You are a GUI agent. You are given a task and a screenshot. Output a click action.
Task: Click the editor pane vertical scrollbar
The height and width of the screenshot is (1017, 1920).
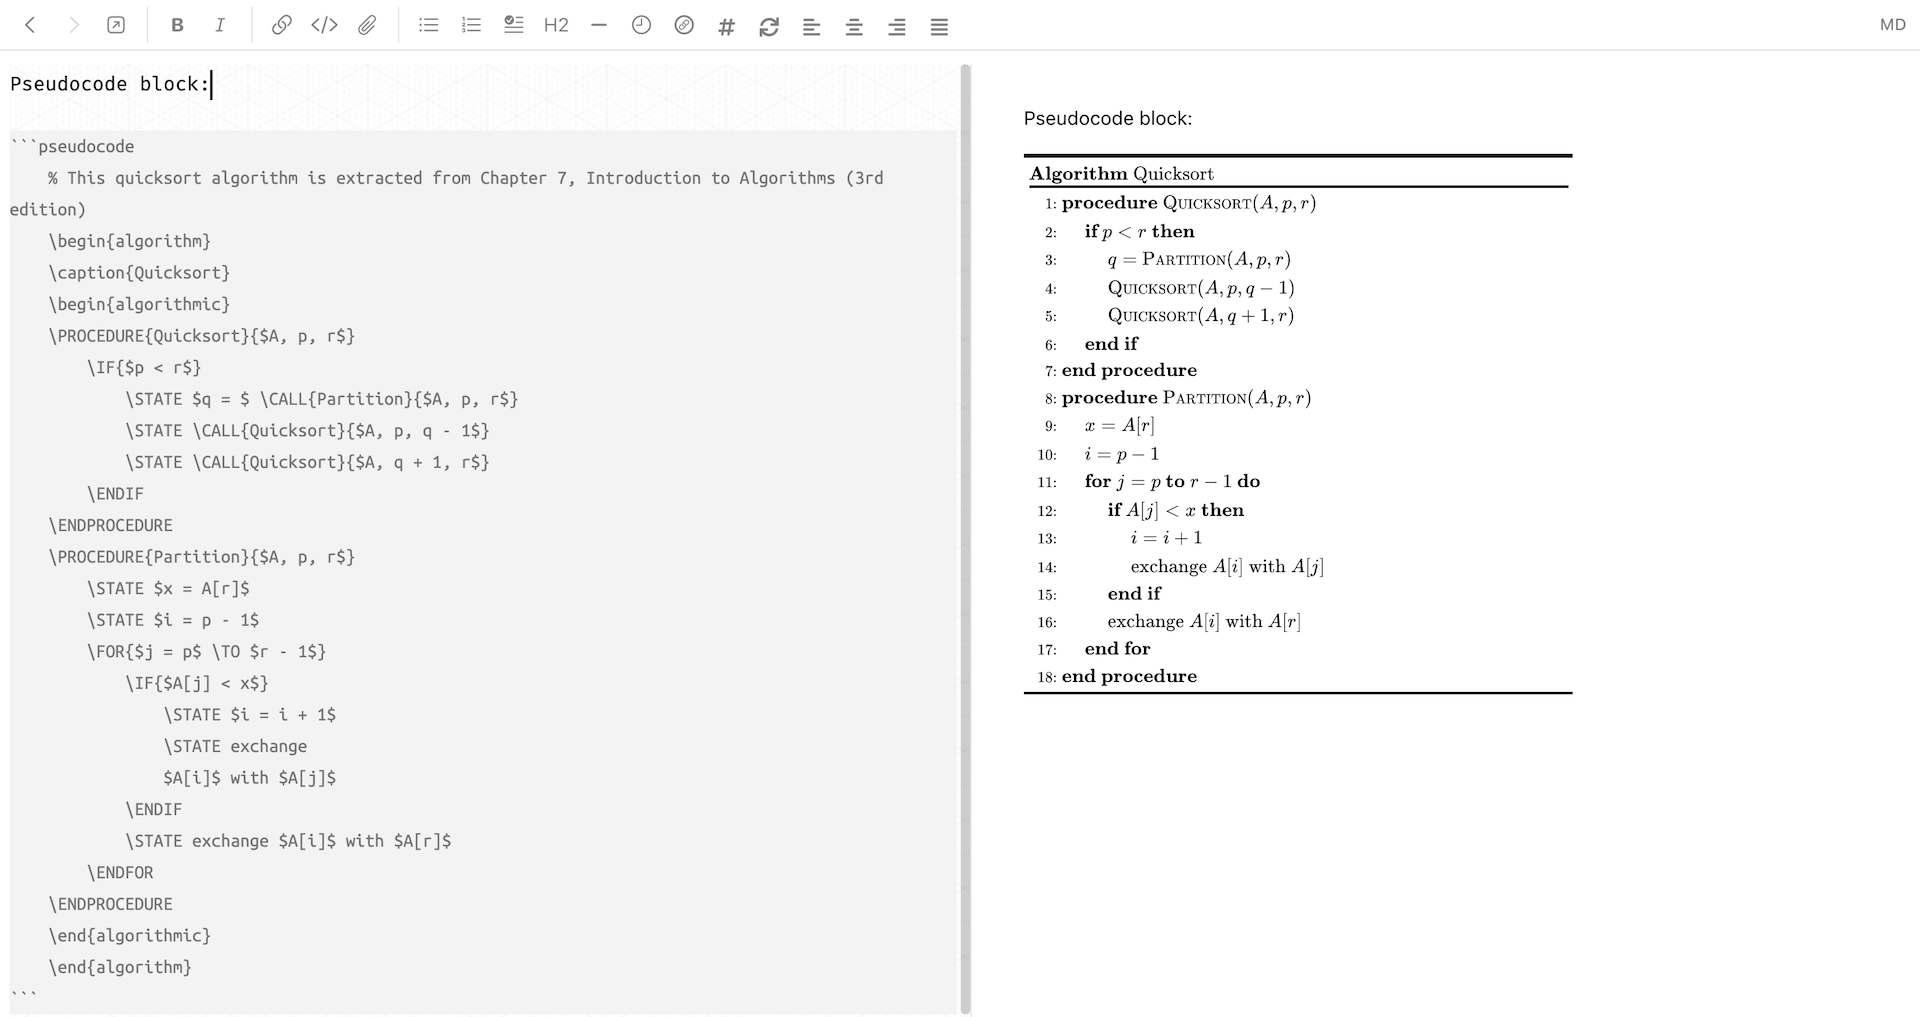click(965, 540)
